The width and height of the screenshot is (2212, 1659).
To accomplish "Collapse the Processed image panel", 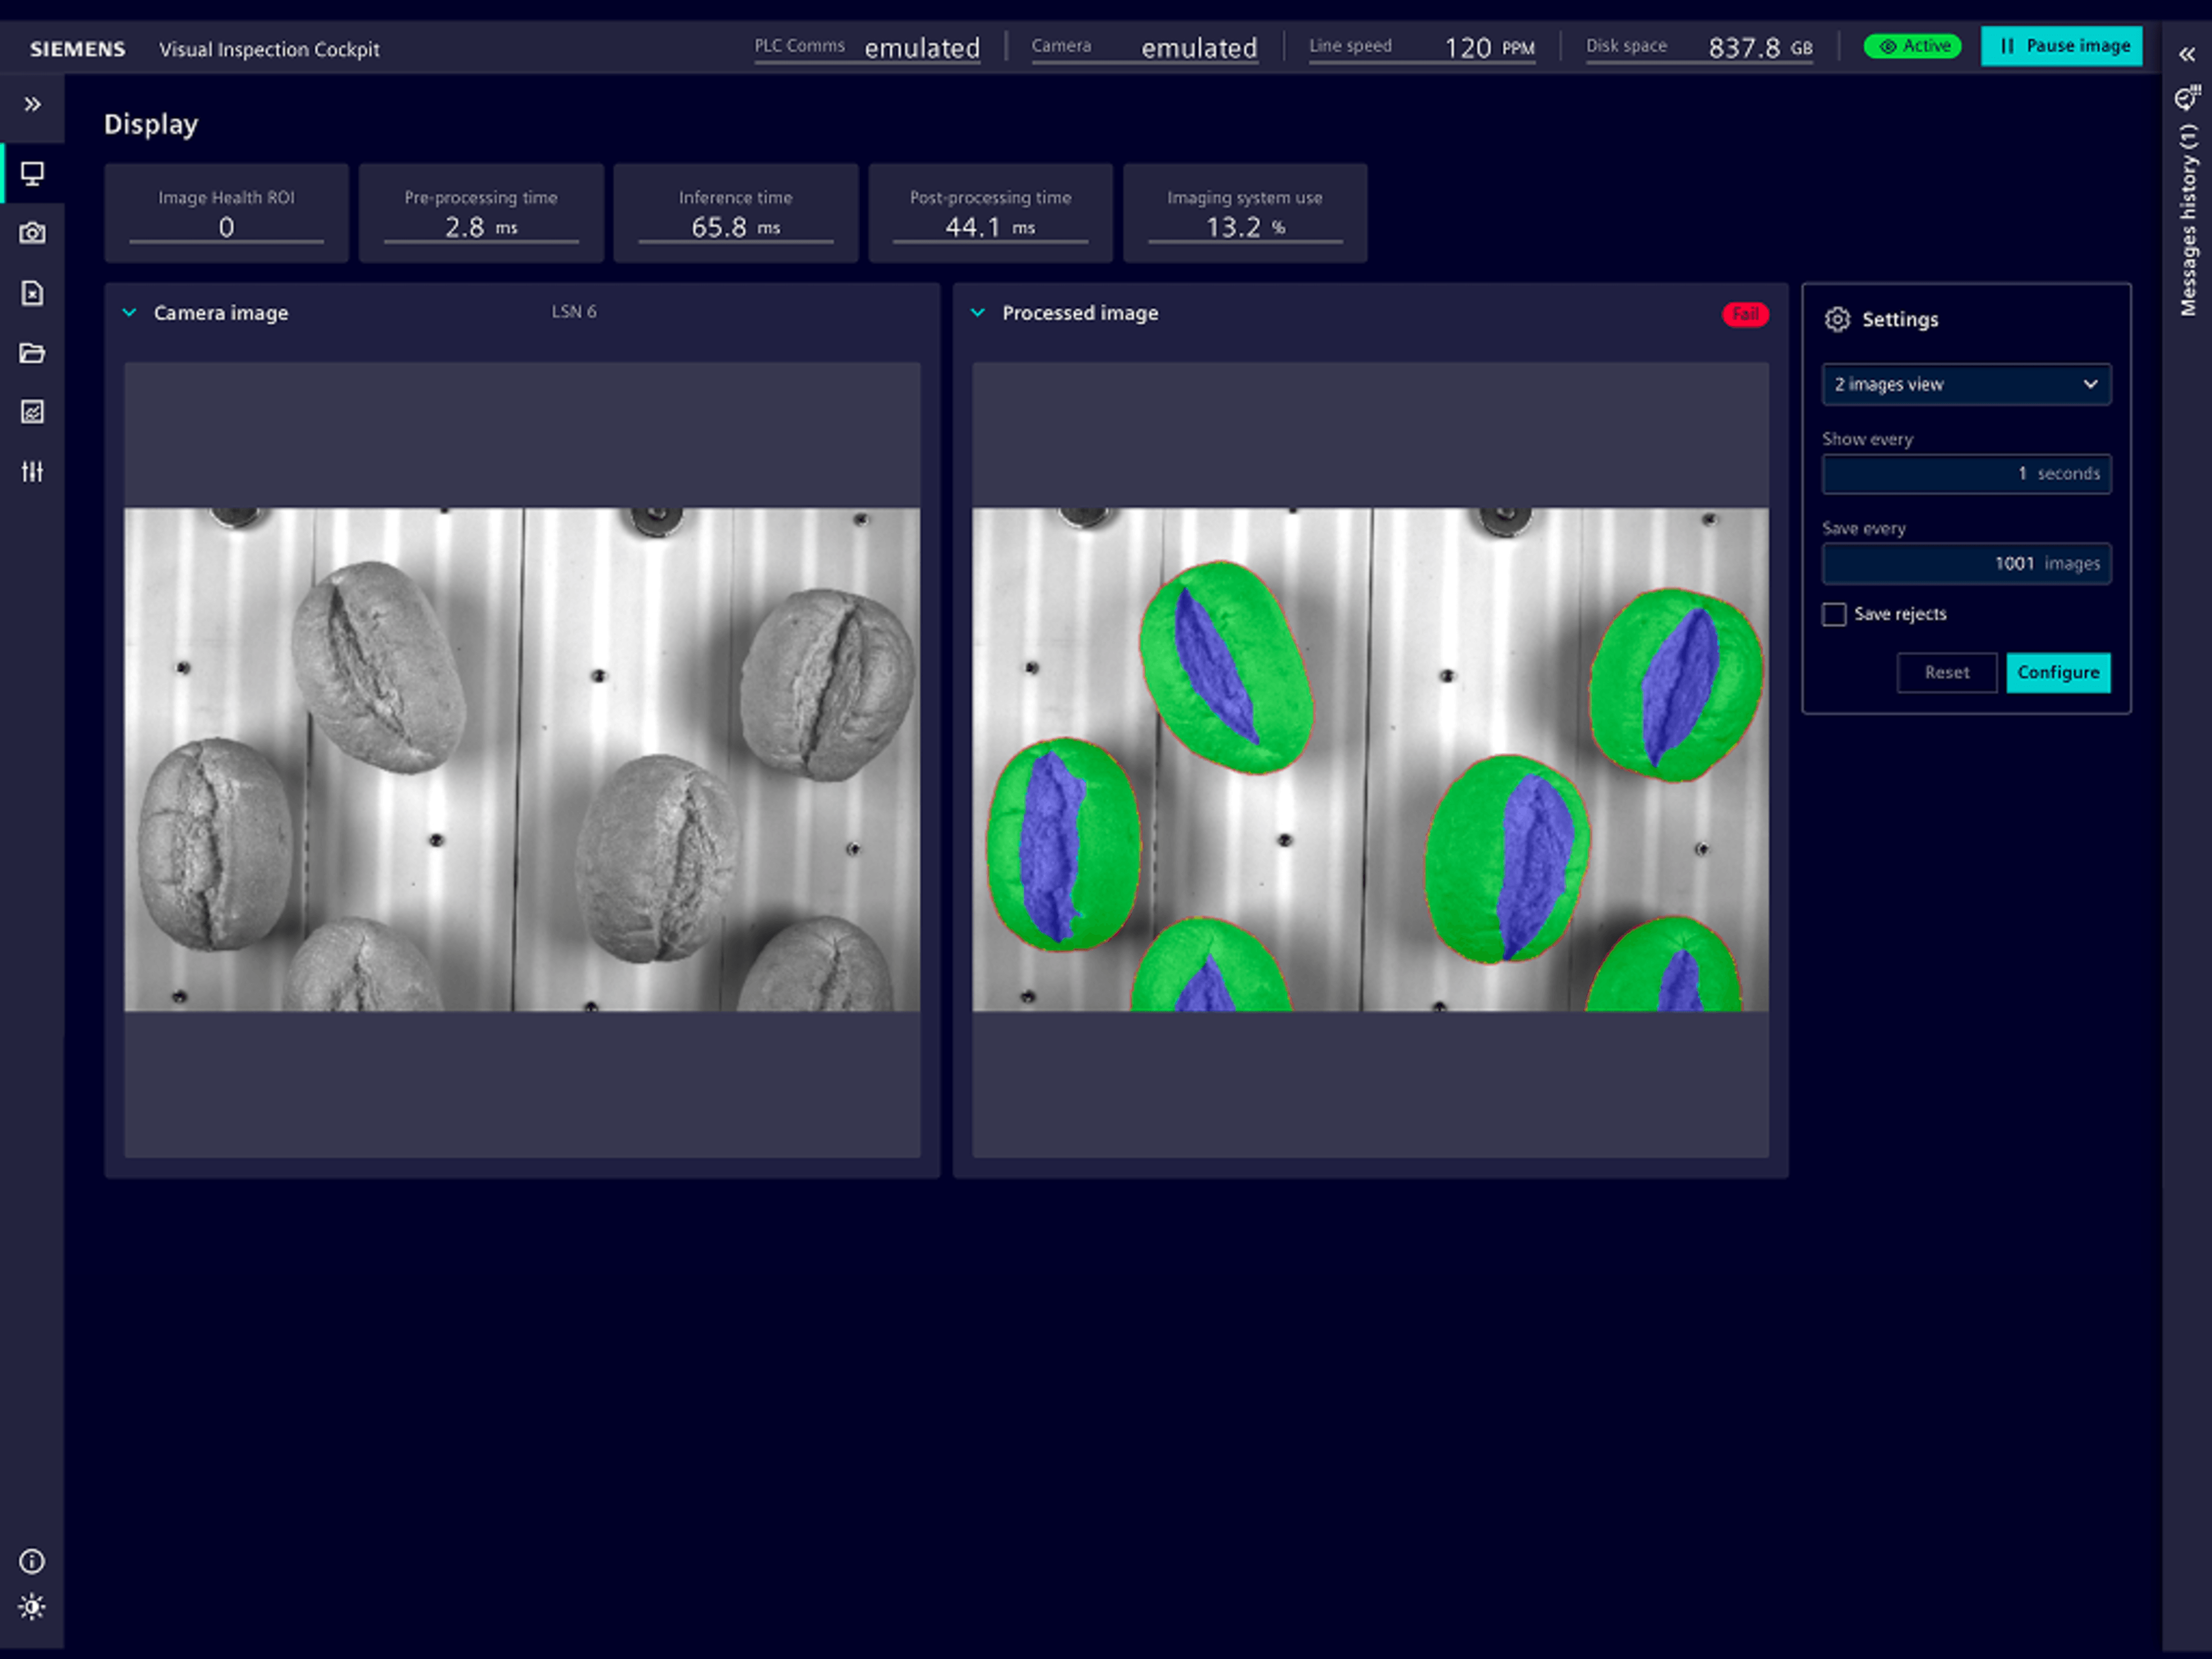I will click(x=978, y=312).
